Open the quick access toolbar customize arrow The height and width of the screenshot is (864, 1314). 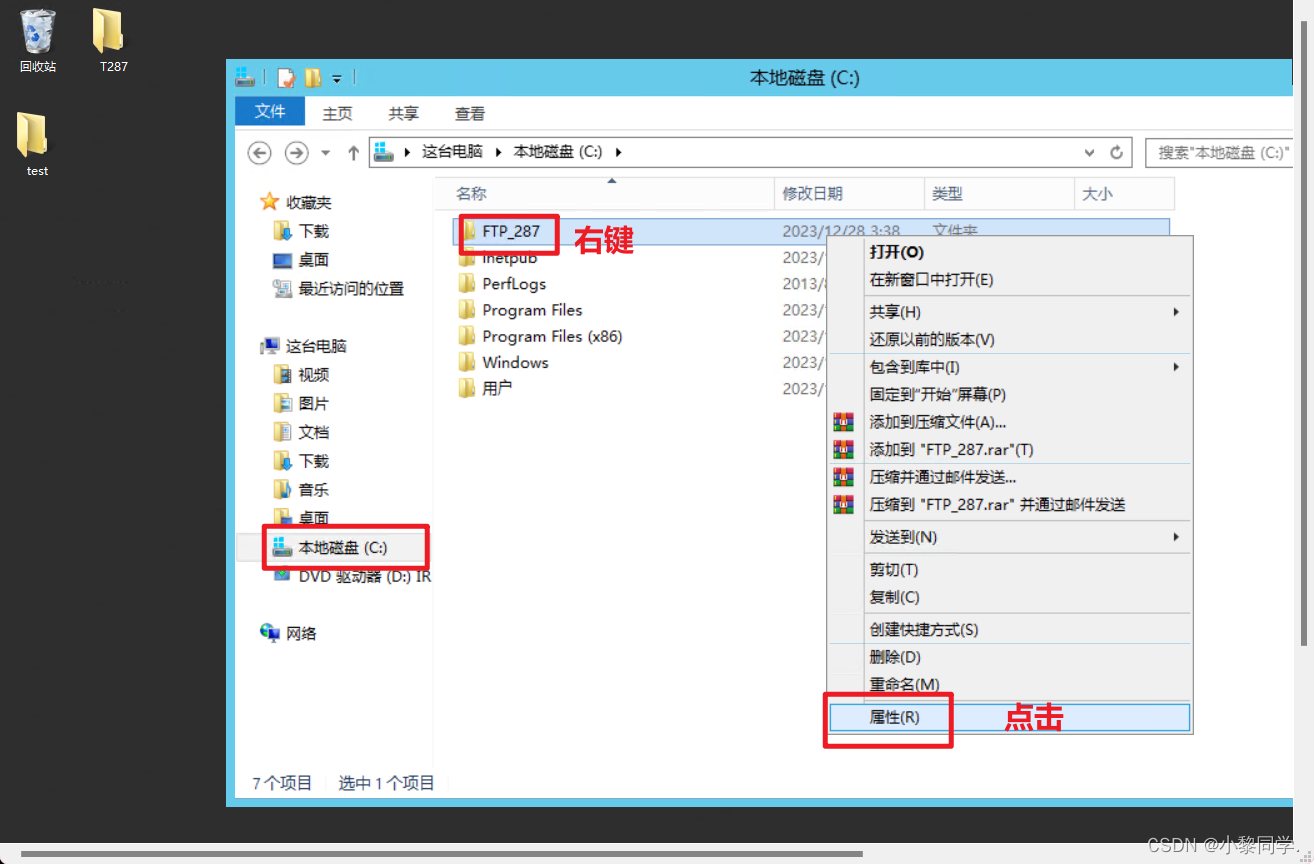point(337,78)
